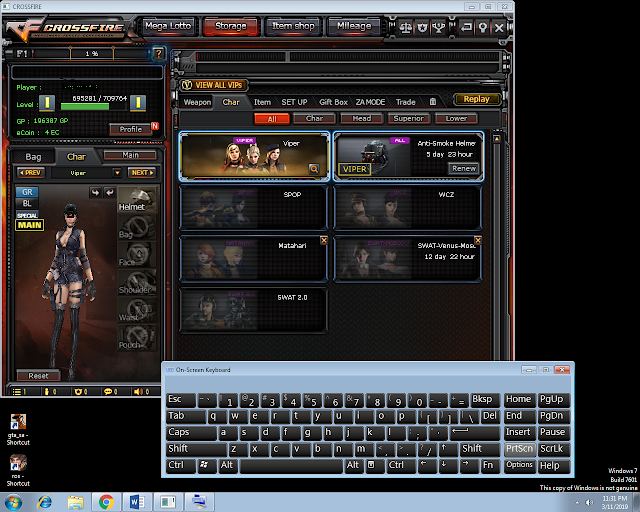The height and width of the screenshot is (512, 640).
Task: Filter characters by Superior
Action: pyautogui.click(x=408, y=118)
